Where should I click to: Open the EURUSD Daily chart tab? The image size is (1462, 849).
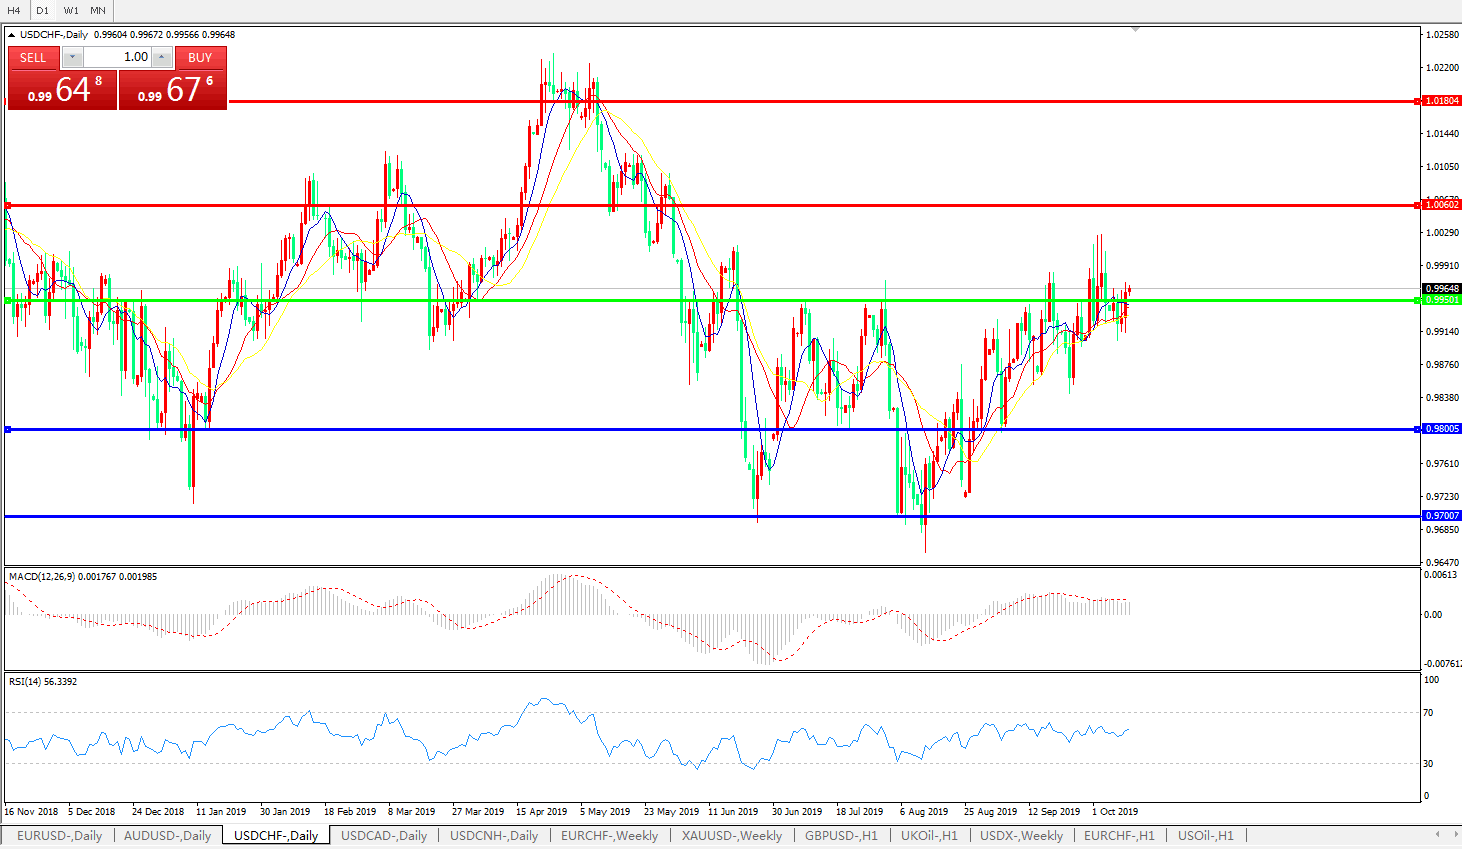[59, 836]
